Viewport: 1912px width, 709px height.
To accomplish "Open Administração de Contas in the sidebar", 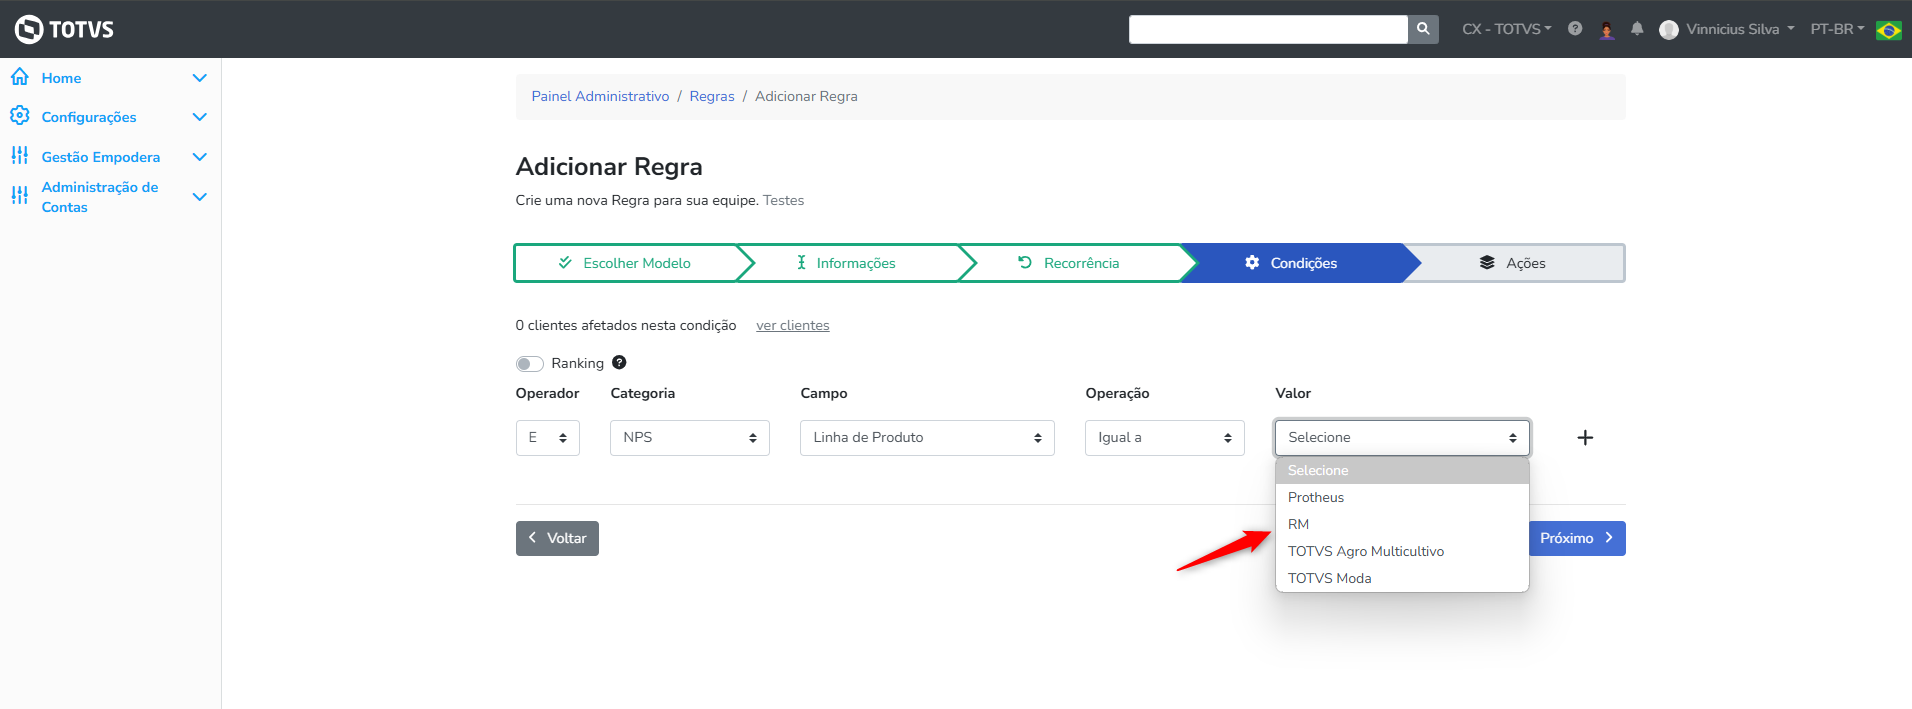I will point(100,197).
